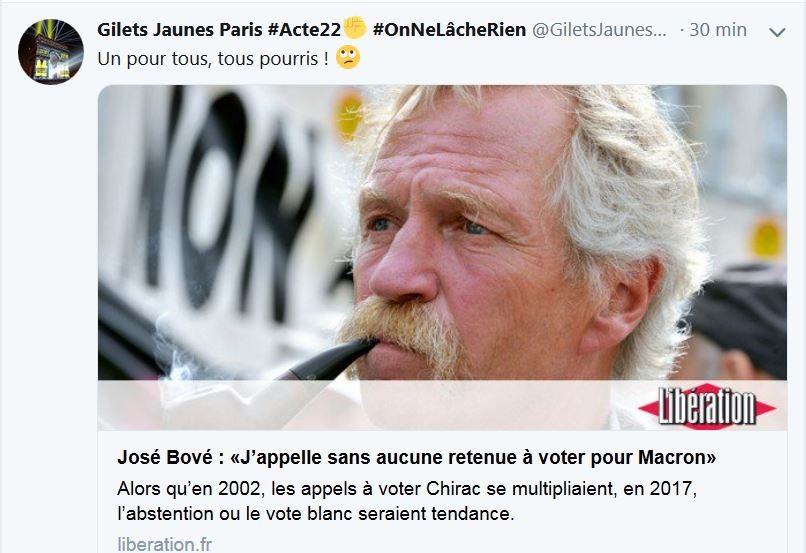This screenshot has height=553, width=806.
Task: Click the eye-rolling emoji in the tweet
Action: point(348,57)
